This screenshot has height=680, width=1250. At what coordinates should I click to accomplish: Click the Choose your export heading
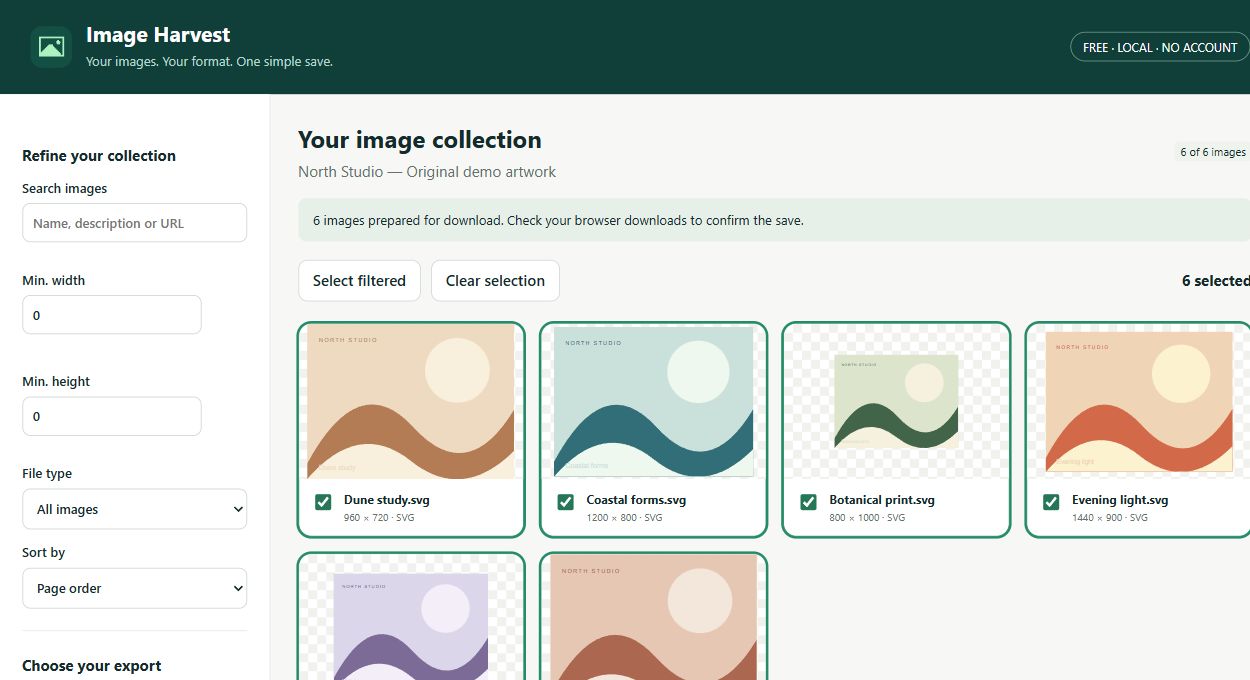pos(92,666)
